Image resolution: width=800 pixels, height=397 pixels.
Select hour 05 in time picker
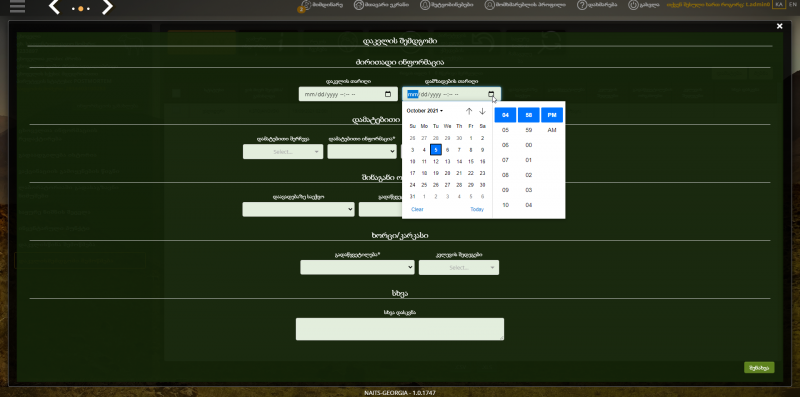(505, 130)
